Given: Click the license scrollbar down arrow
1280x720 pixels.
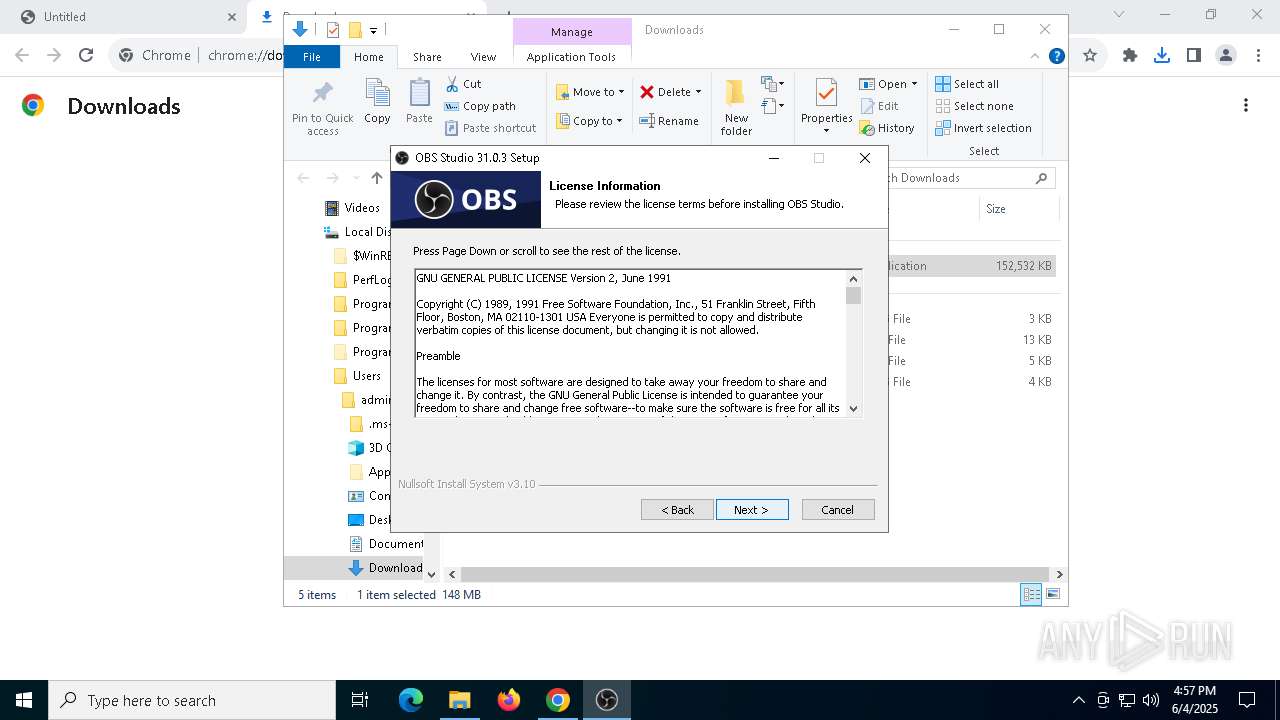Looking at the screenshot, I should (x=853, y=408).
